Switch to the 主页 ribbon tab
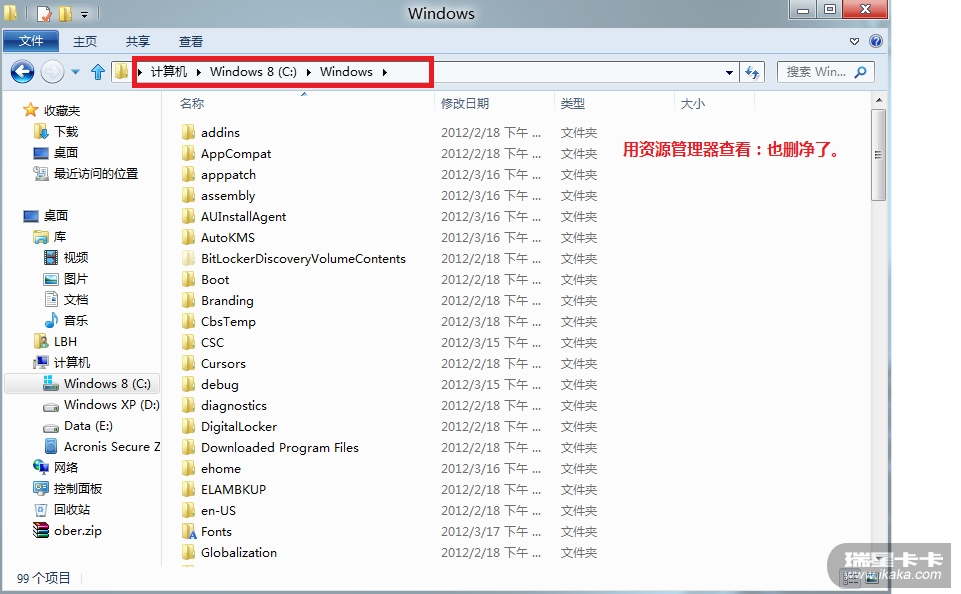Screen dimensions: 961x594 pyautogui.click(x=85, y=41)
